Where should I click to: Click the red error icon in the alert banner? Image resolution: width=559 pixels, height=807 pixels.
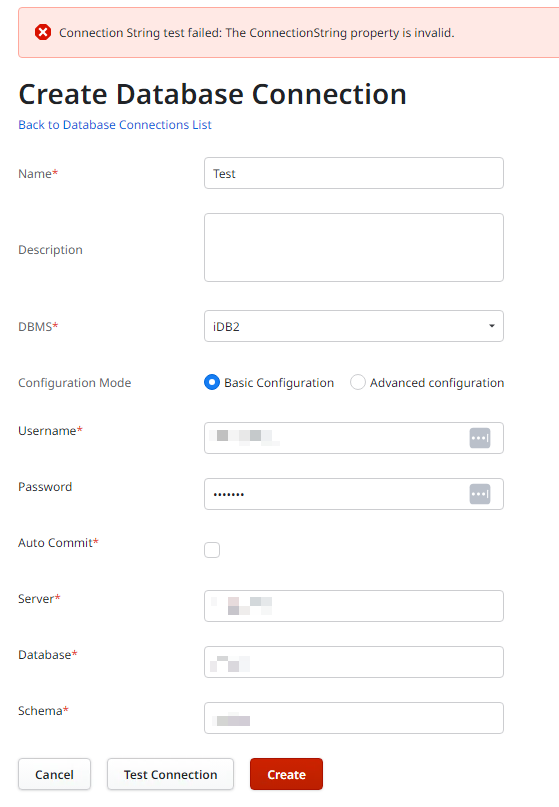coord(43,32)
